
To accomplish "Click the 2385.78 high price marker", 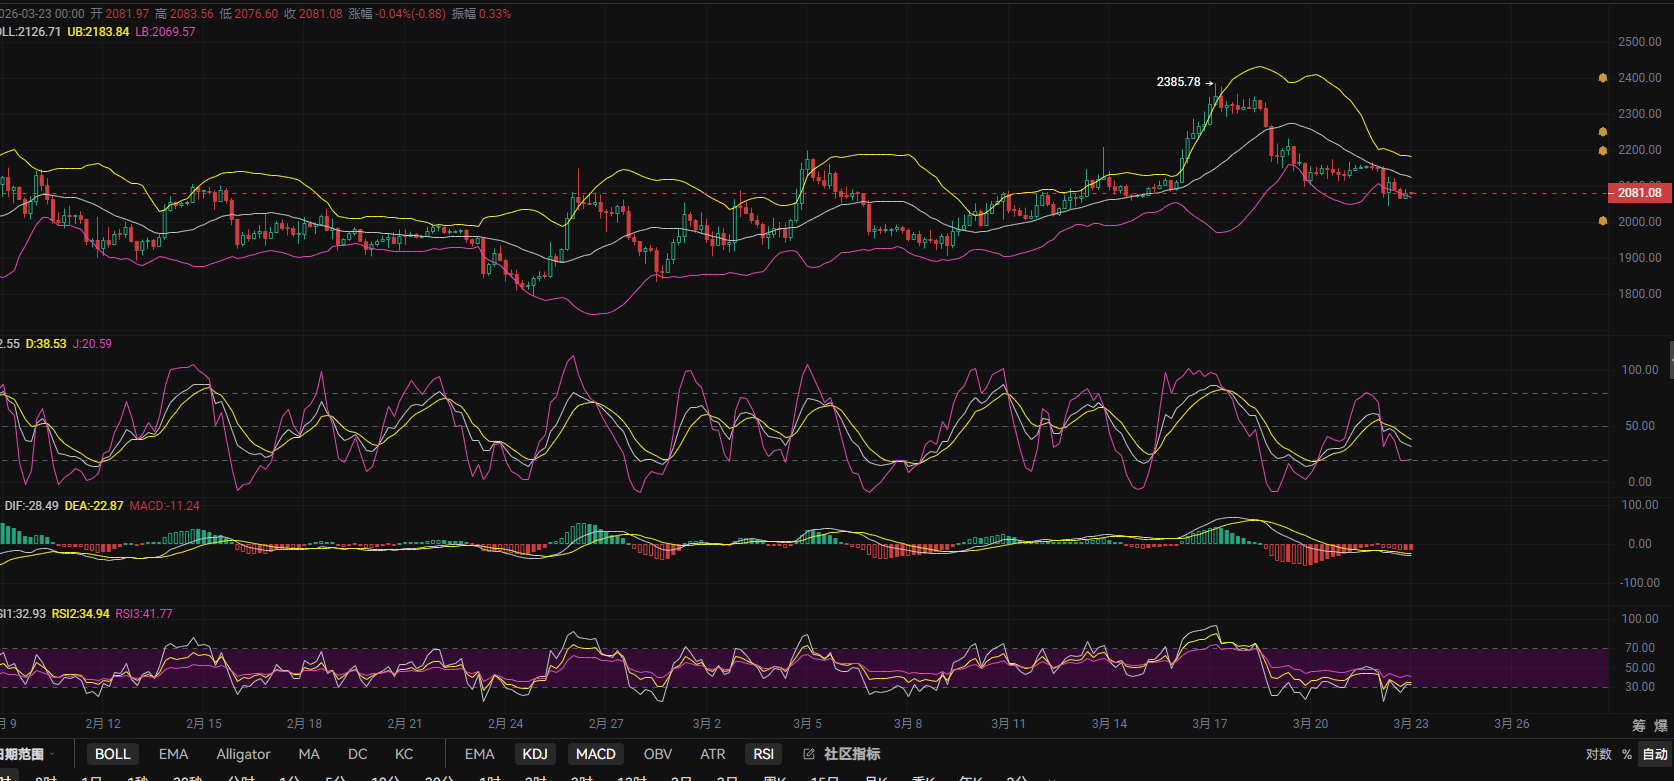I will point(1179,82).
